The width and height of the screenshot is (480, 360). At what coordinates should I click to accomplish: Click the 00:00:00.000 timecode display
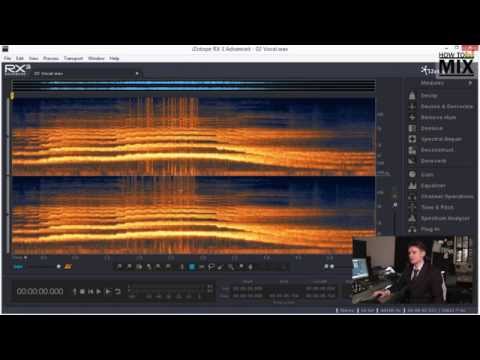40,292
